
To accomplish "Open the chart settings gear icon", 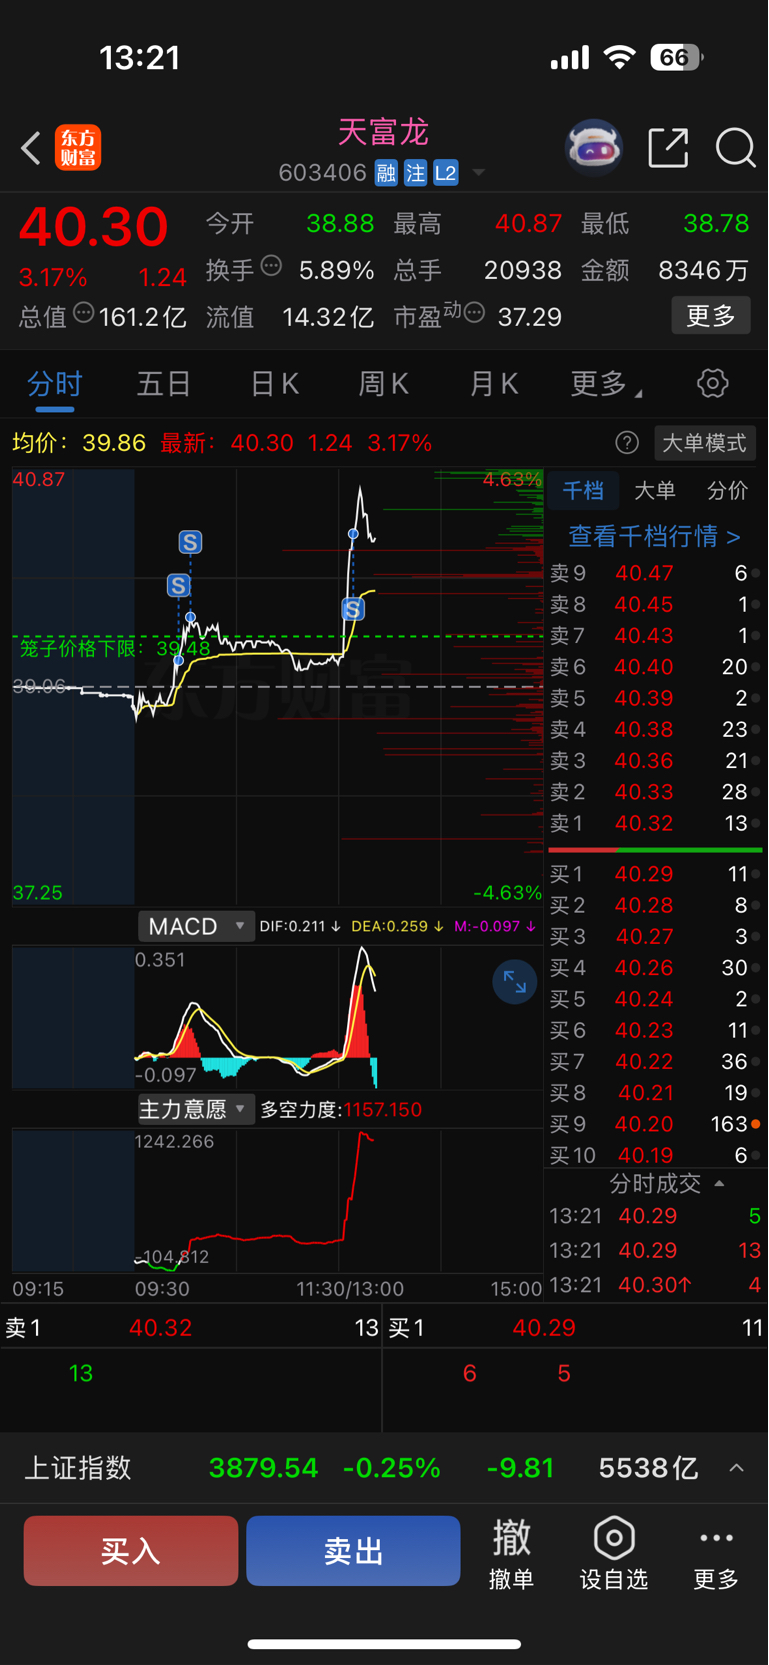I will point(712,383).
